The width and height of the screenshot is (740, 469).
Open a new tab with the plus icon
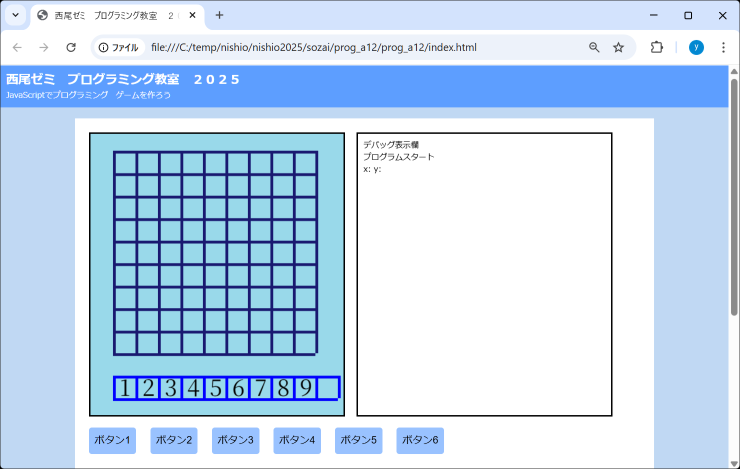coord(219,15)
